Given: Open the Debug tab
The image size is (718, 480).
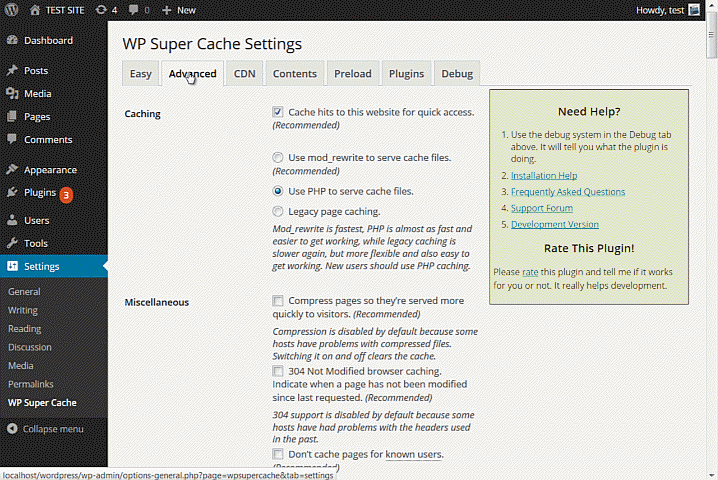Looking at the screenshot, I should tap(457, 73).
